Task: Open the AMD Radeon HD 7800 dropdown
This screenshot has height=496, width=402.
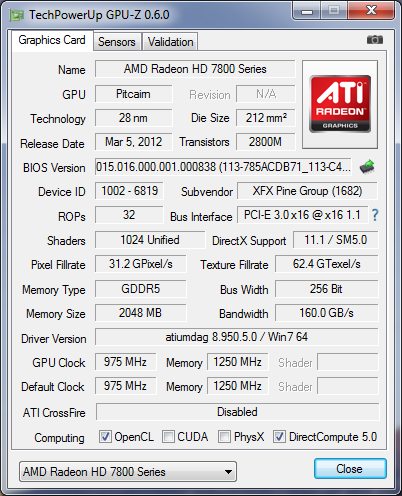Action: [x=128, y=472]
